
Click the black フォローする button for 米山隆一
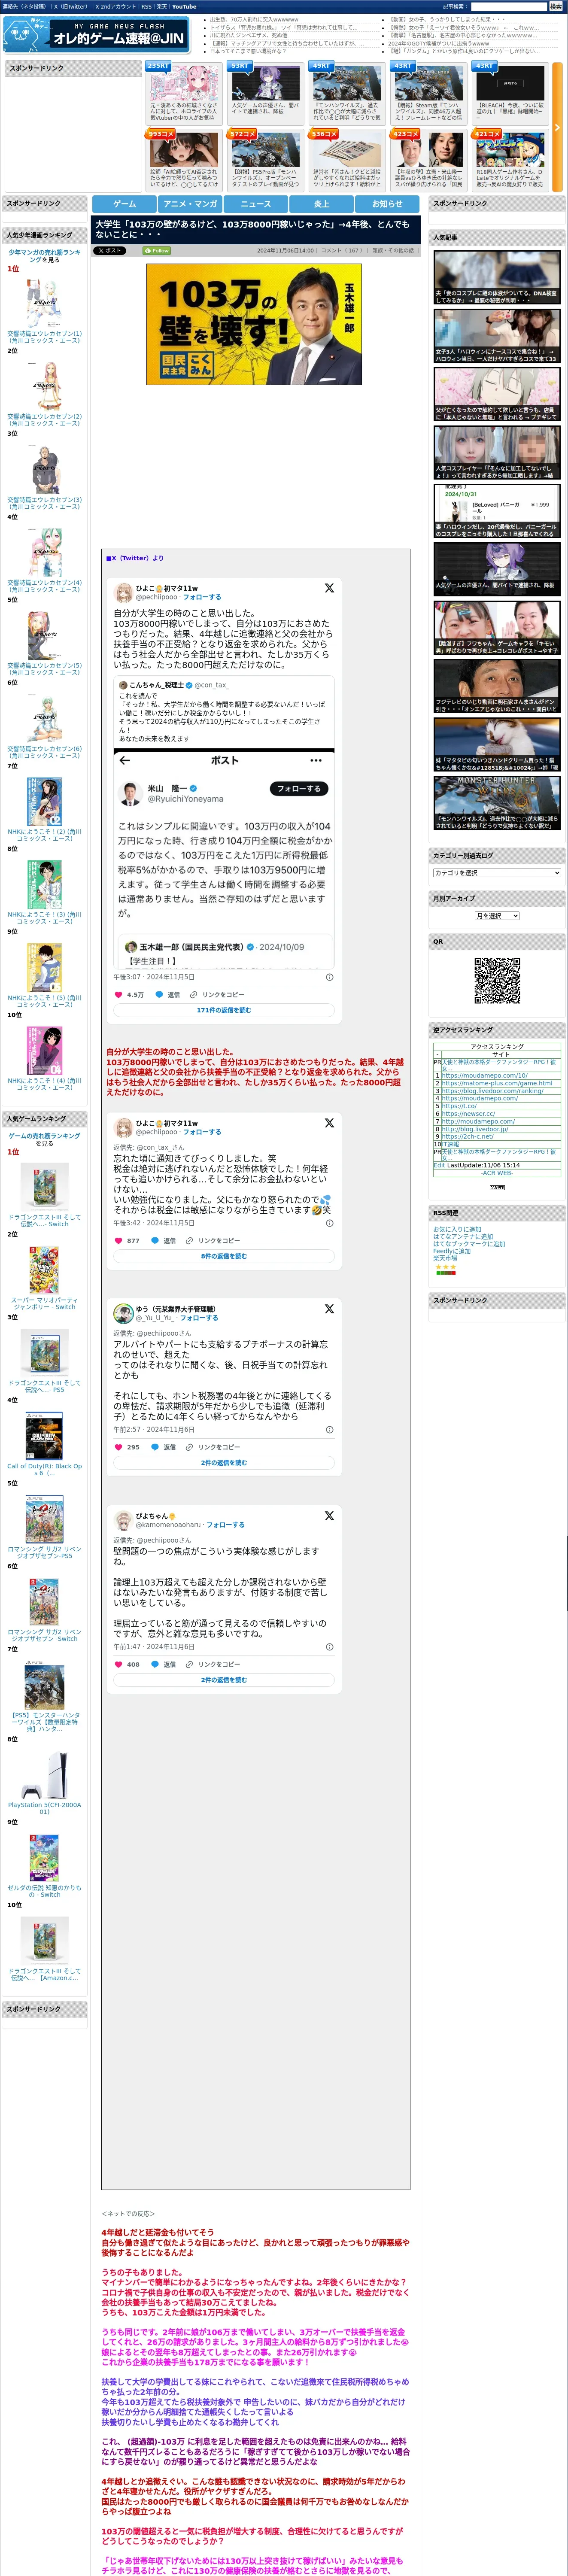[x=298, y=789]
